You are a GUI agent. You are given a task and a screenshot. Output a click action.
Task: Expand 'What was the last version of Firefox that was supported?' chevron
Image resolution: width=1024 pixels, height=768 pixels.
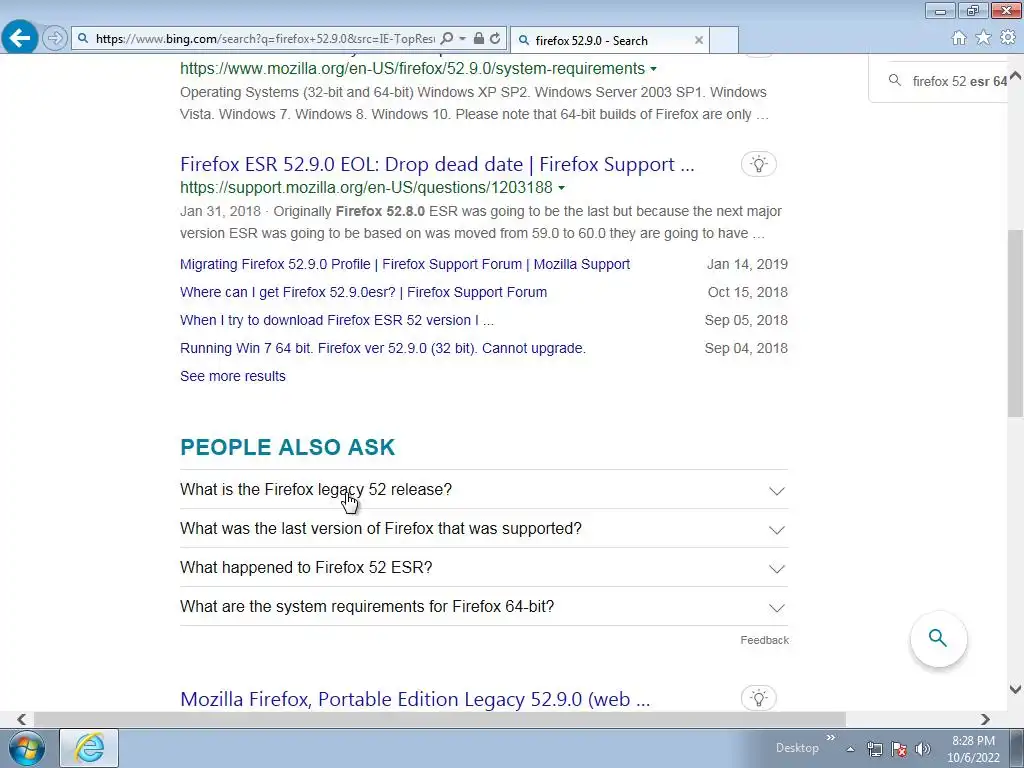point(776,530)
